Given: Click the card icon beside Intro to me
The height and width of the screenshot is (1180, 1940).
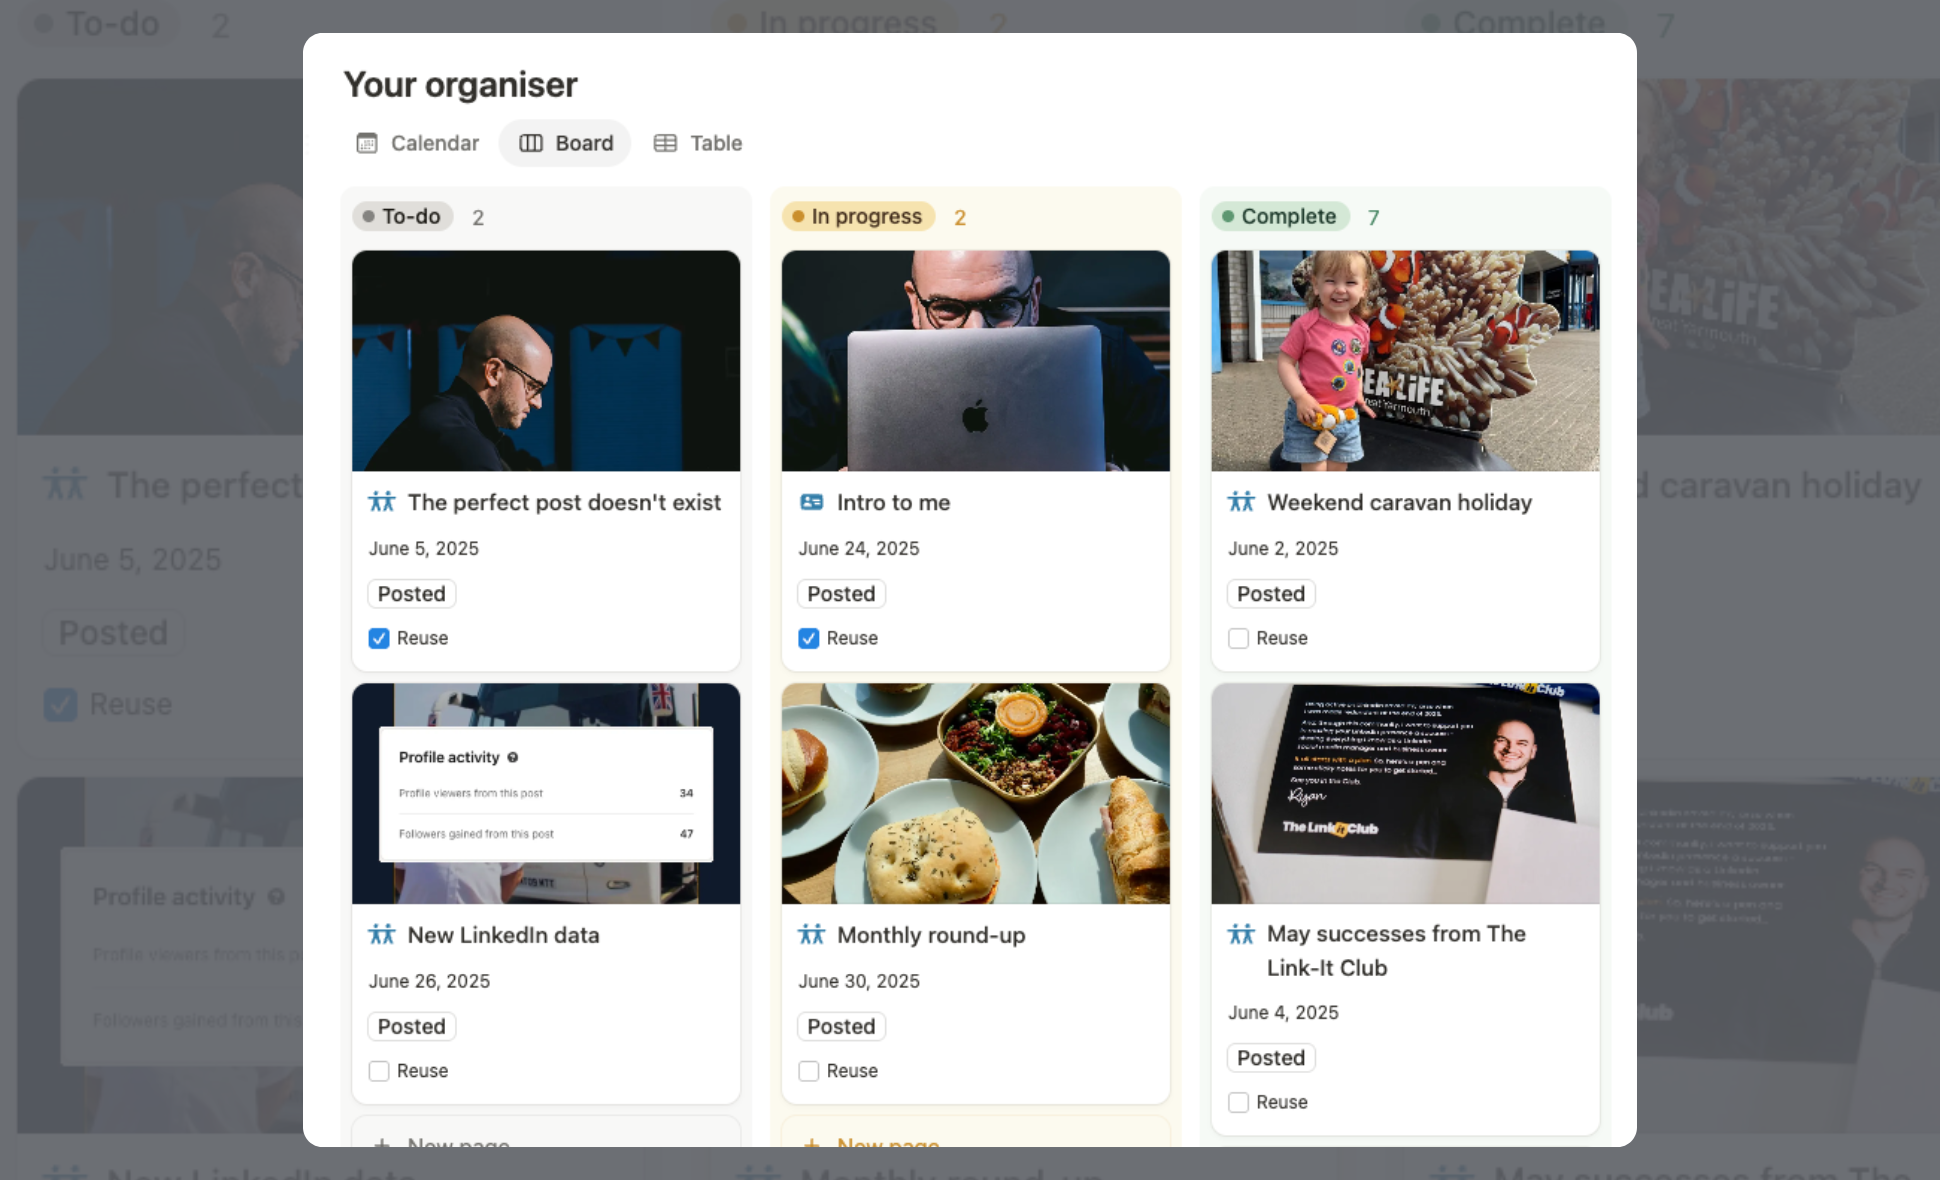Looking at the screenshot, I should pyautogui.click(x=812, y=502).
